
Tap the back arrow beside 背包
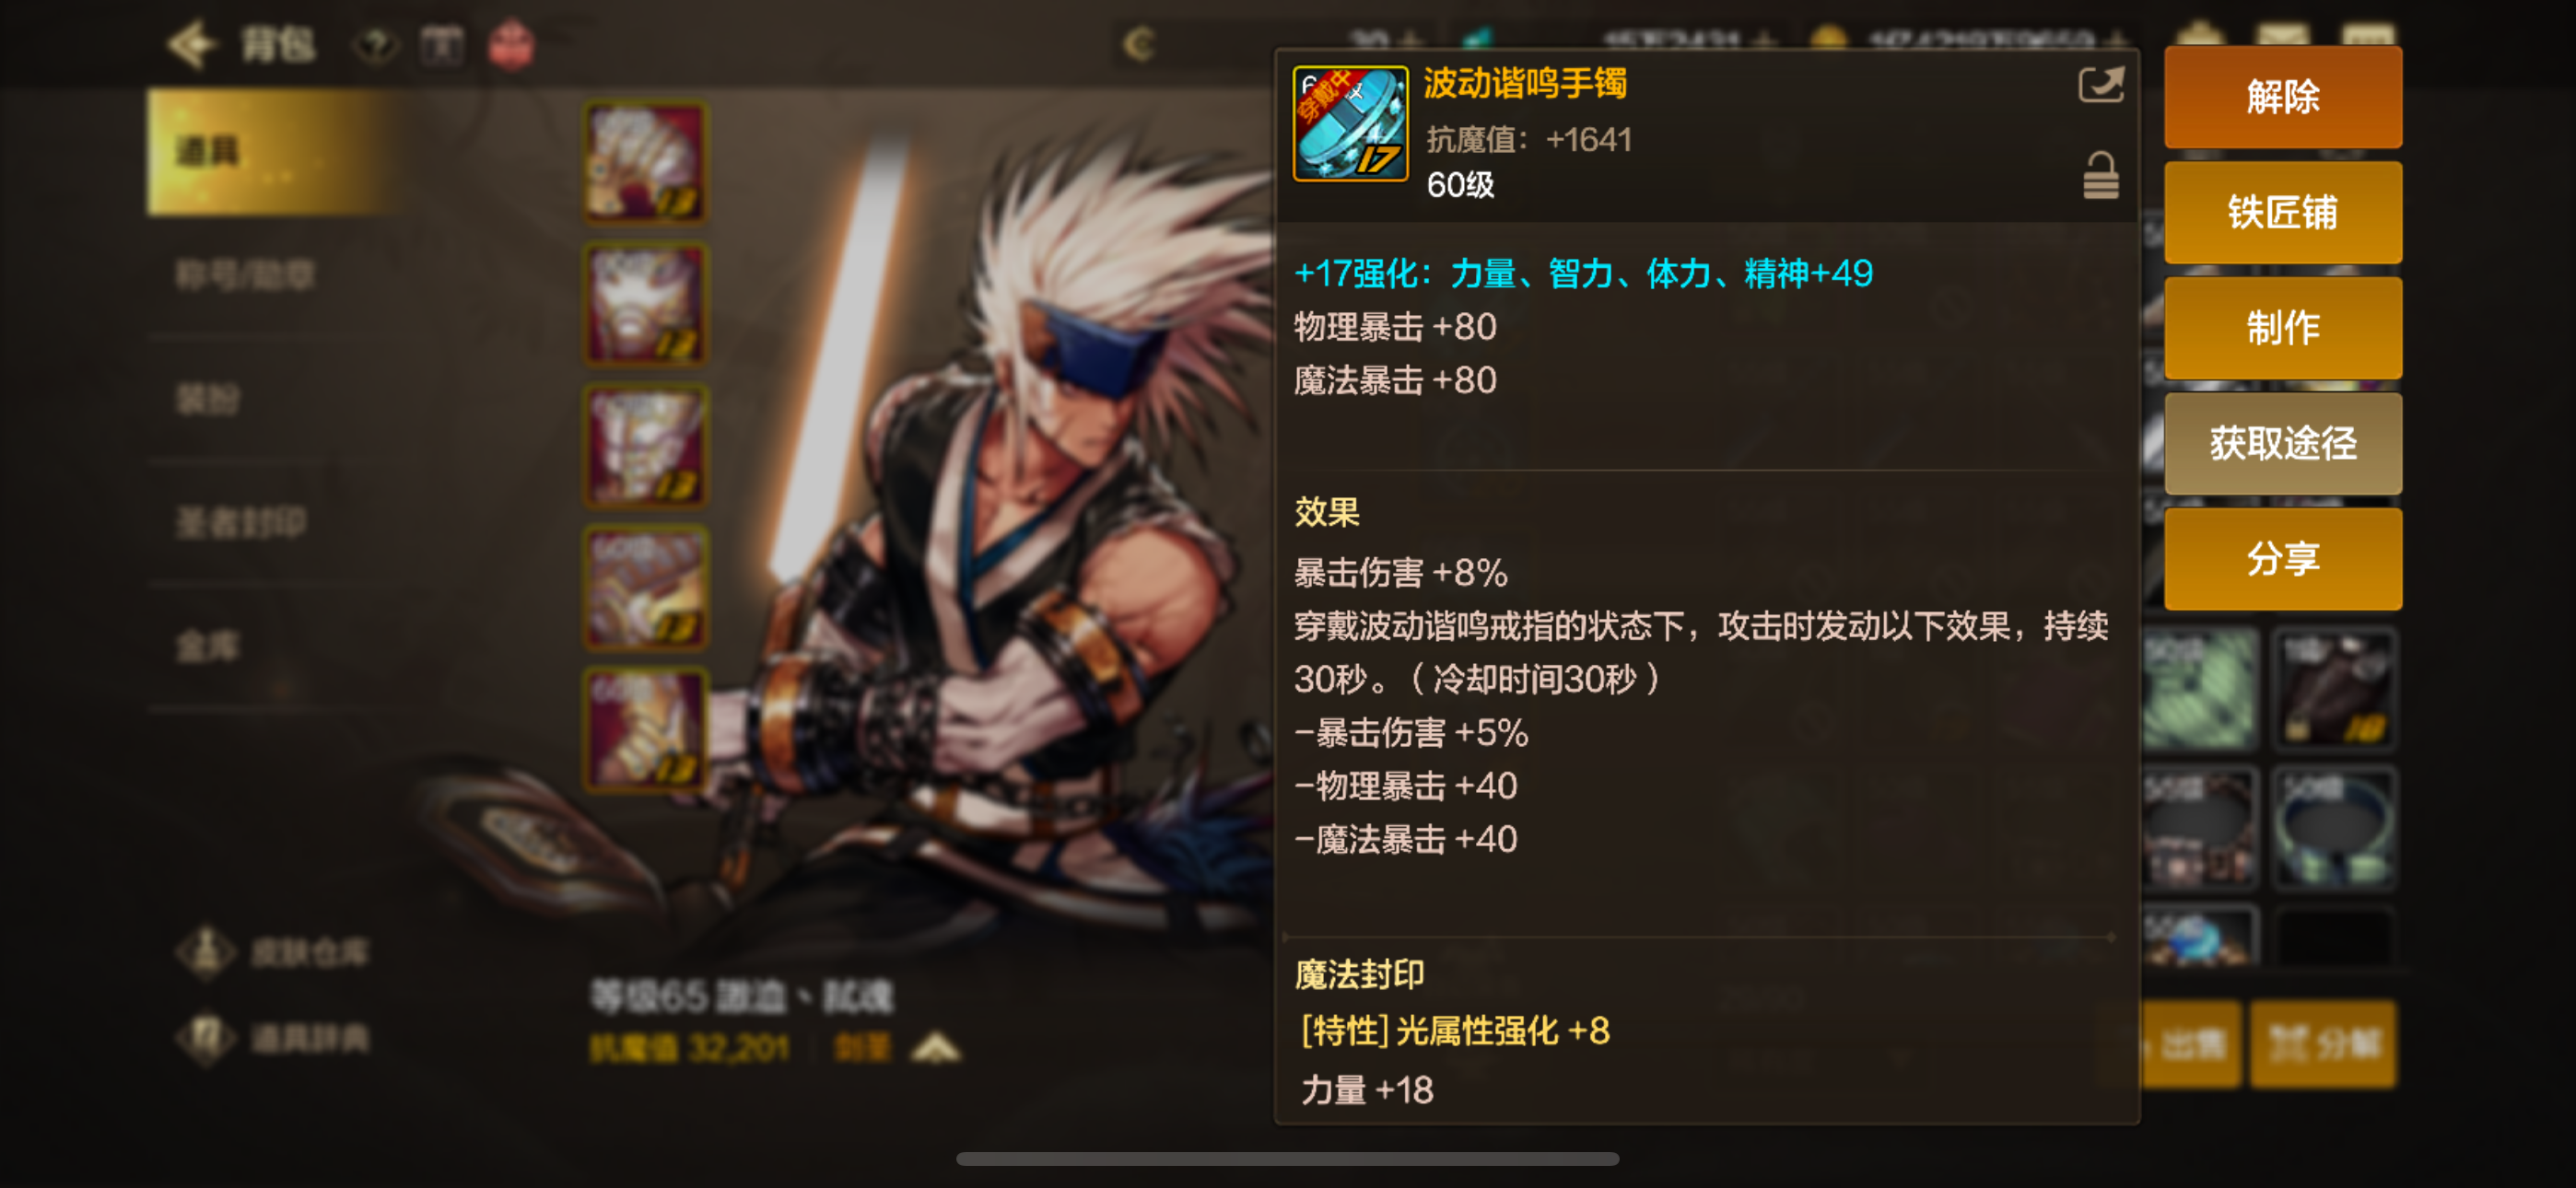[193, 44]
